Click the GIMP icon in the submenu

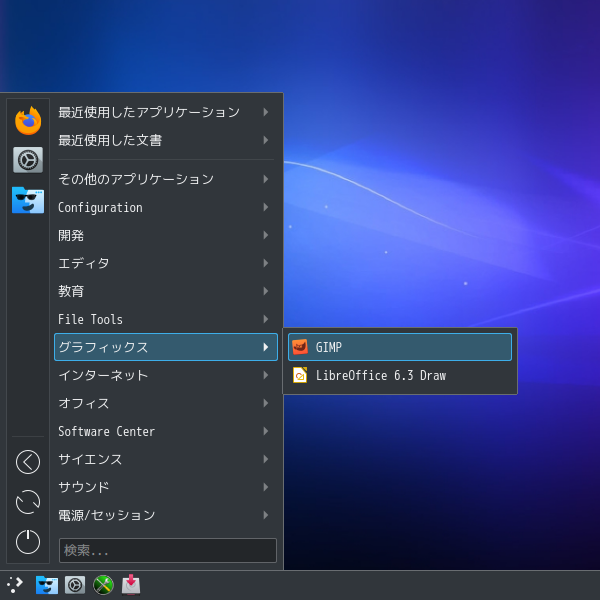tap(300, 347)
